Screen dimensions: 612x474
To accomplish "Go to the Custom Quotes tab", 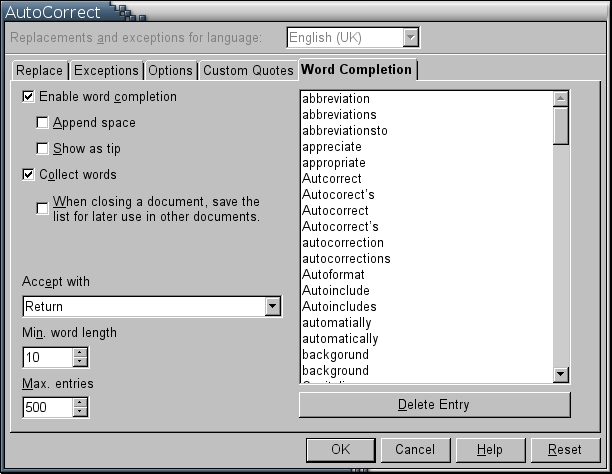I will pyautogui.click(x=247, y=71).
